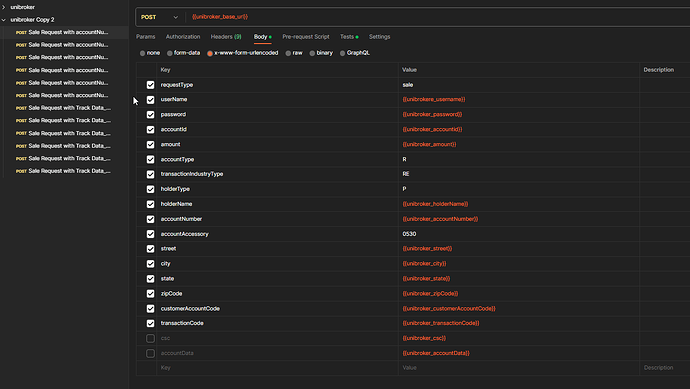This screenshot has height=389, width=690.
Task: Uncheck the holderType parameter
Action: click(x=150, y=189)
